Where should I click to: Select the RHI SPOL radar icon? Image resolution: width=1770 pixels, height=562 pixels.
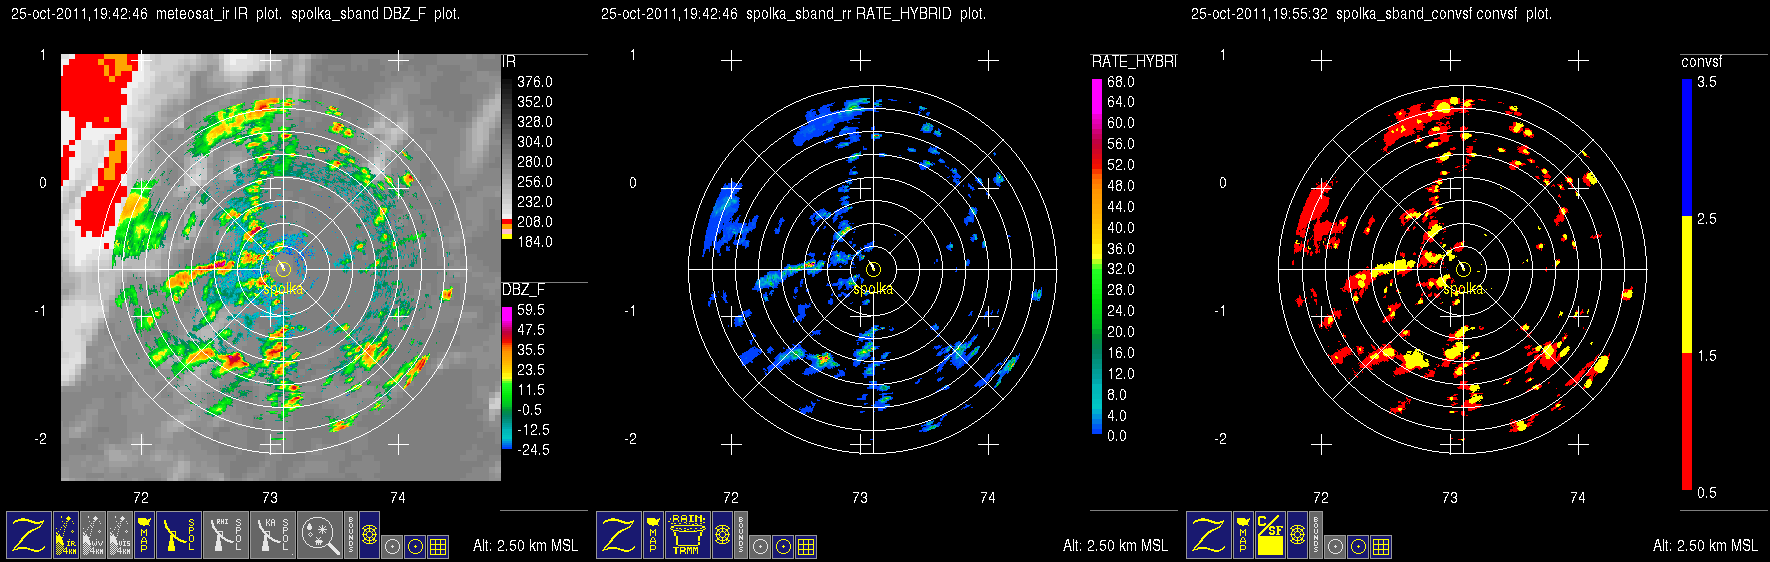[226, 535]
